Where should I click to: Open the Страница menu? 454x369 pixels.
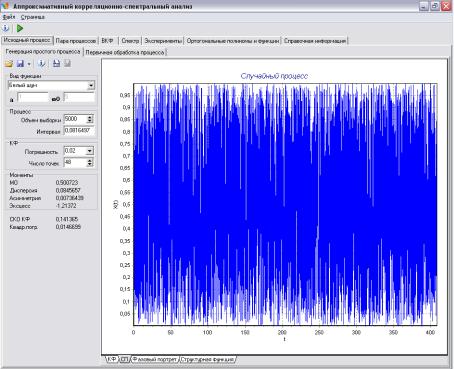click(33, 17)
